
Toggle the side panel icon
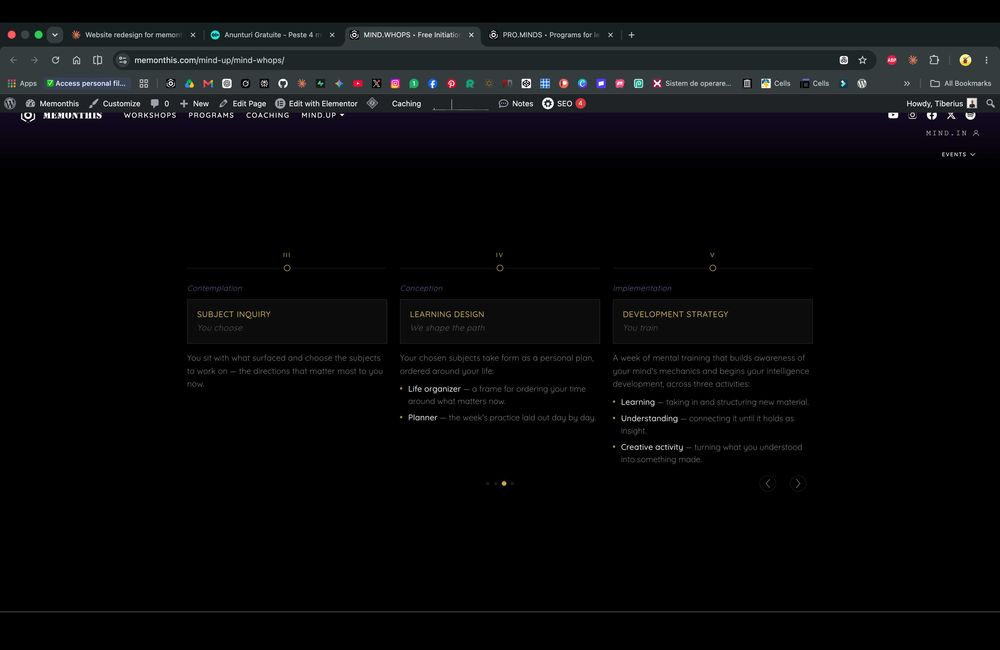(x=98, y=60)
